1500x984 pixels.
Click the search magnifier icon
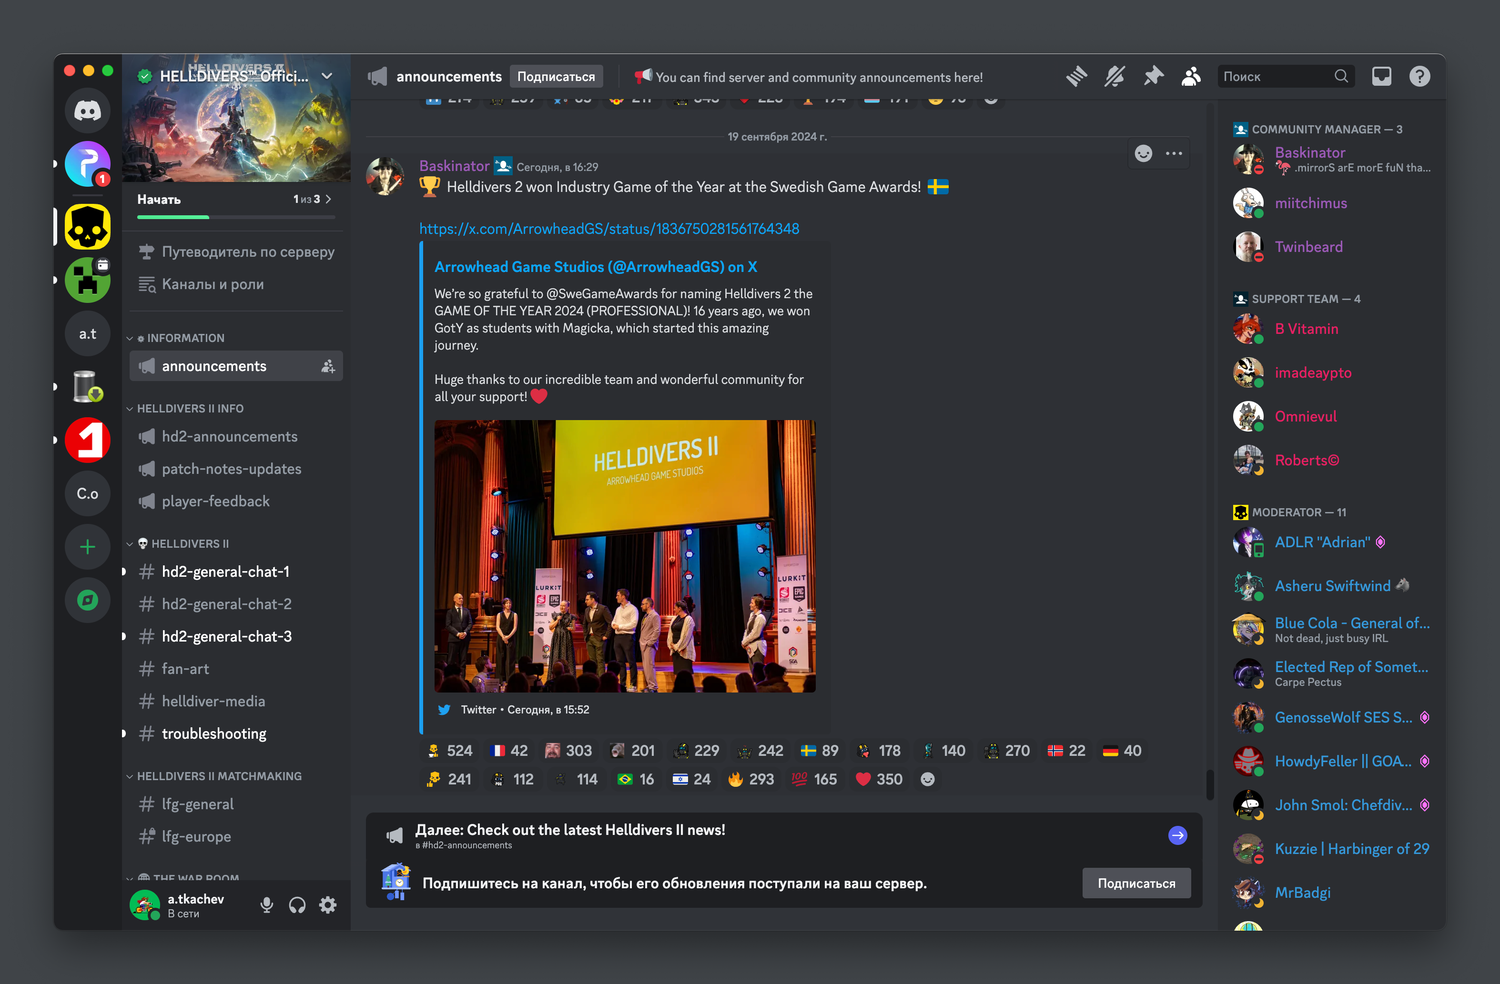pos(1341,77)
